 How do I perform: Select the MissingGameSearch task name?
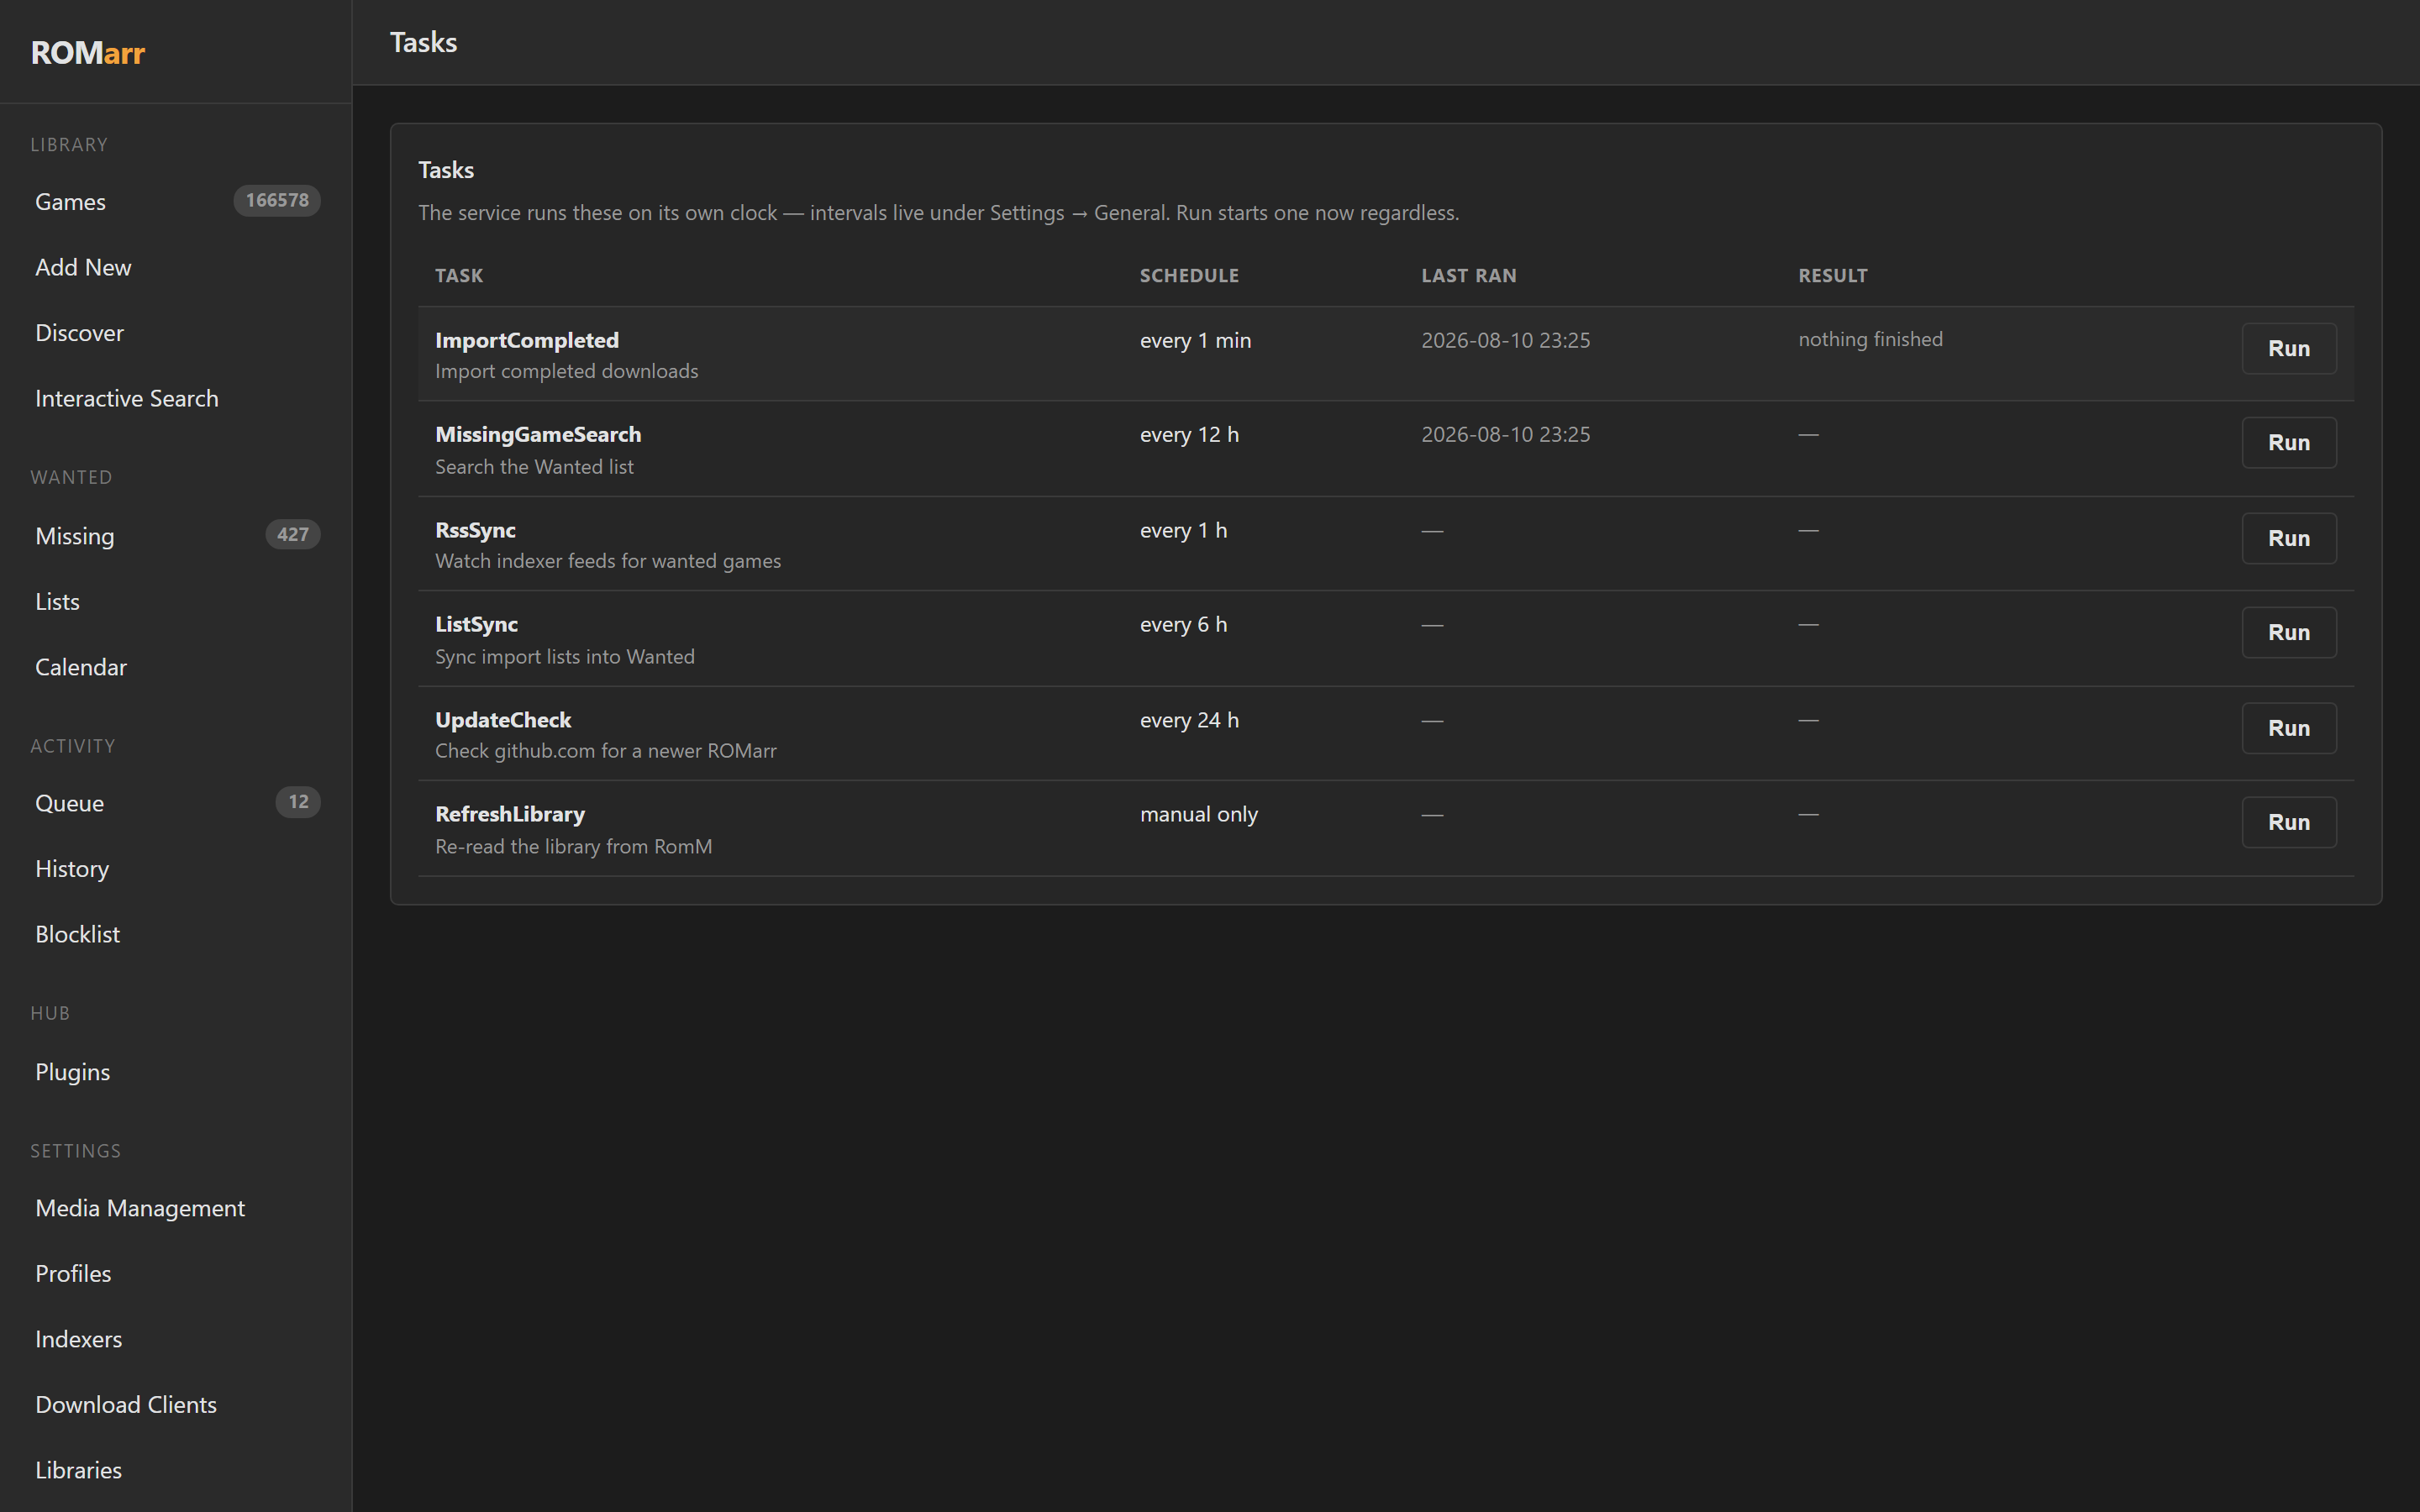(x=538, y=434)
